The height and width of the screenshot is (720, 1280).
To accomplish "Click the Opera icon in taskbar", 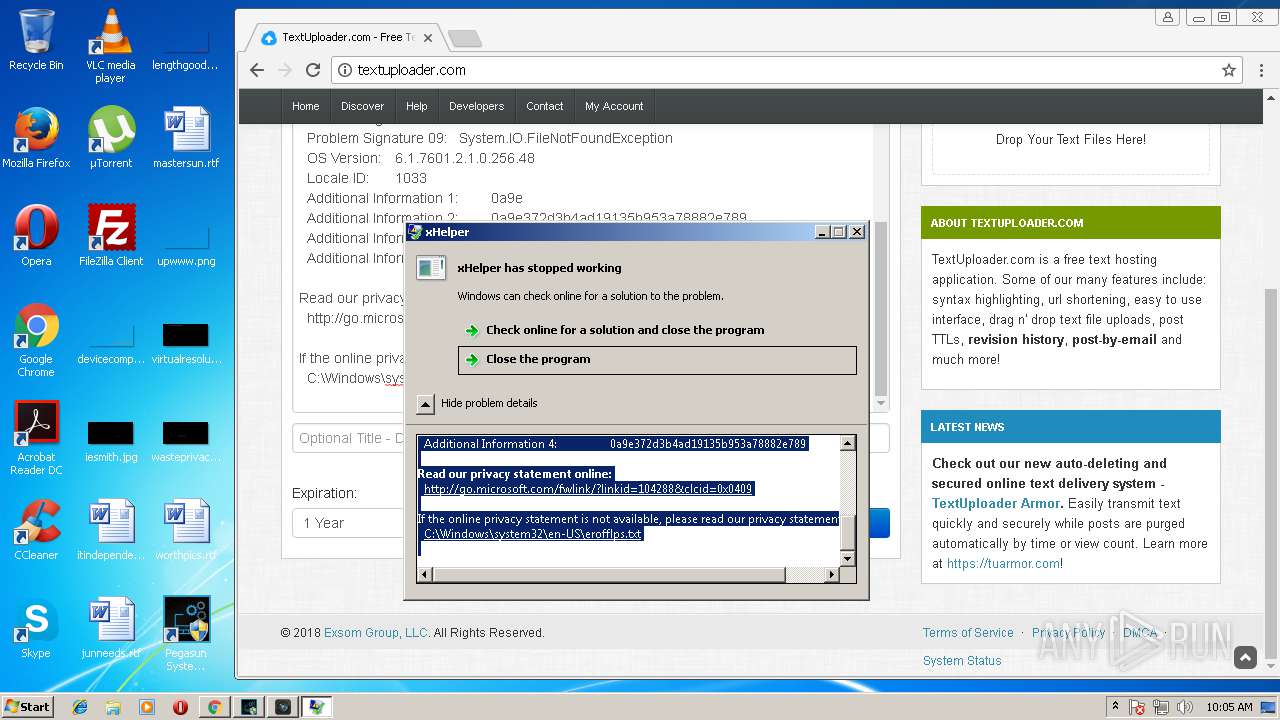I will point(181,707).
